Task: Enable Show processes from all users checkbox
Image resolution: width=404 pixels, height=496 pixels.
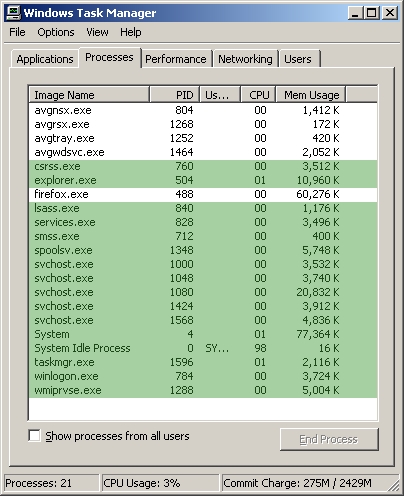Action: (x=34, y=436)
